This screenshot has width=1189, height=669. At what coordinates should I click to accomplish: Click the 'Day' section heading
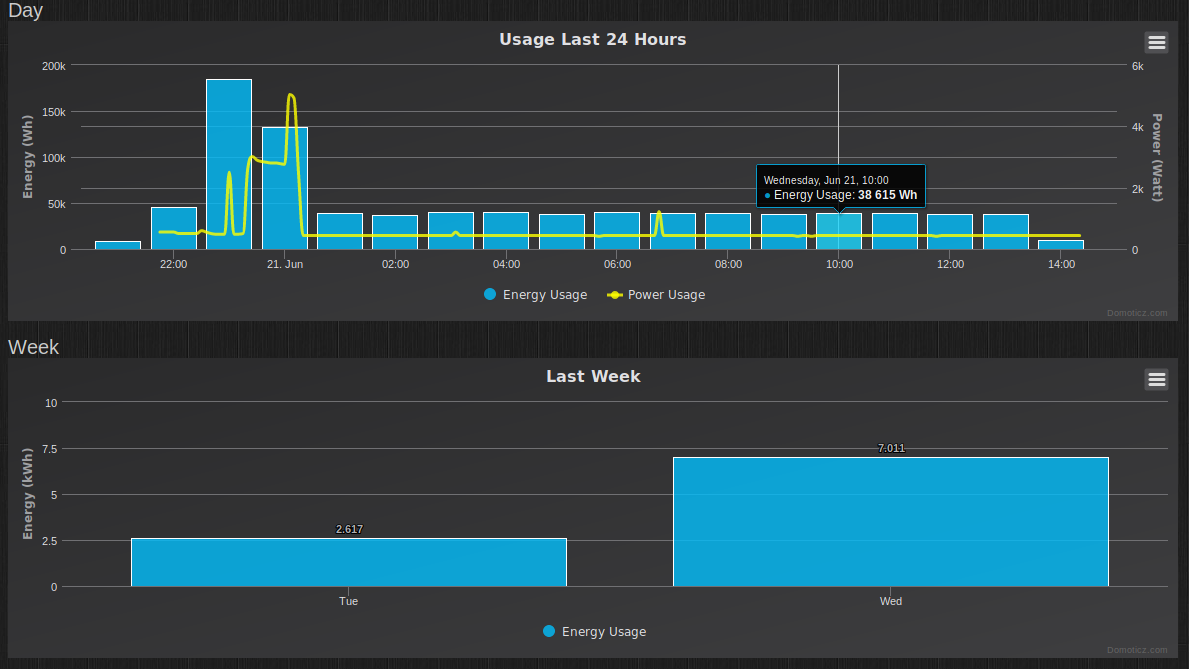click(x=25, y=11)
